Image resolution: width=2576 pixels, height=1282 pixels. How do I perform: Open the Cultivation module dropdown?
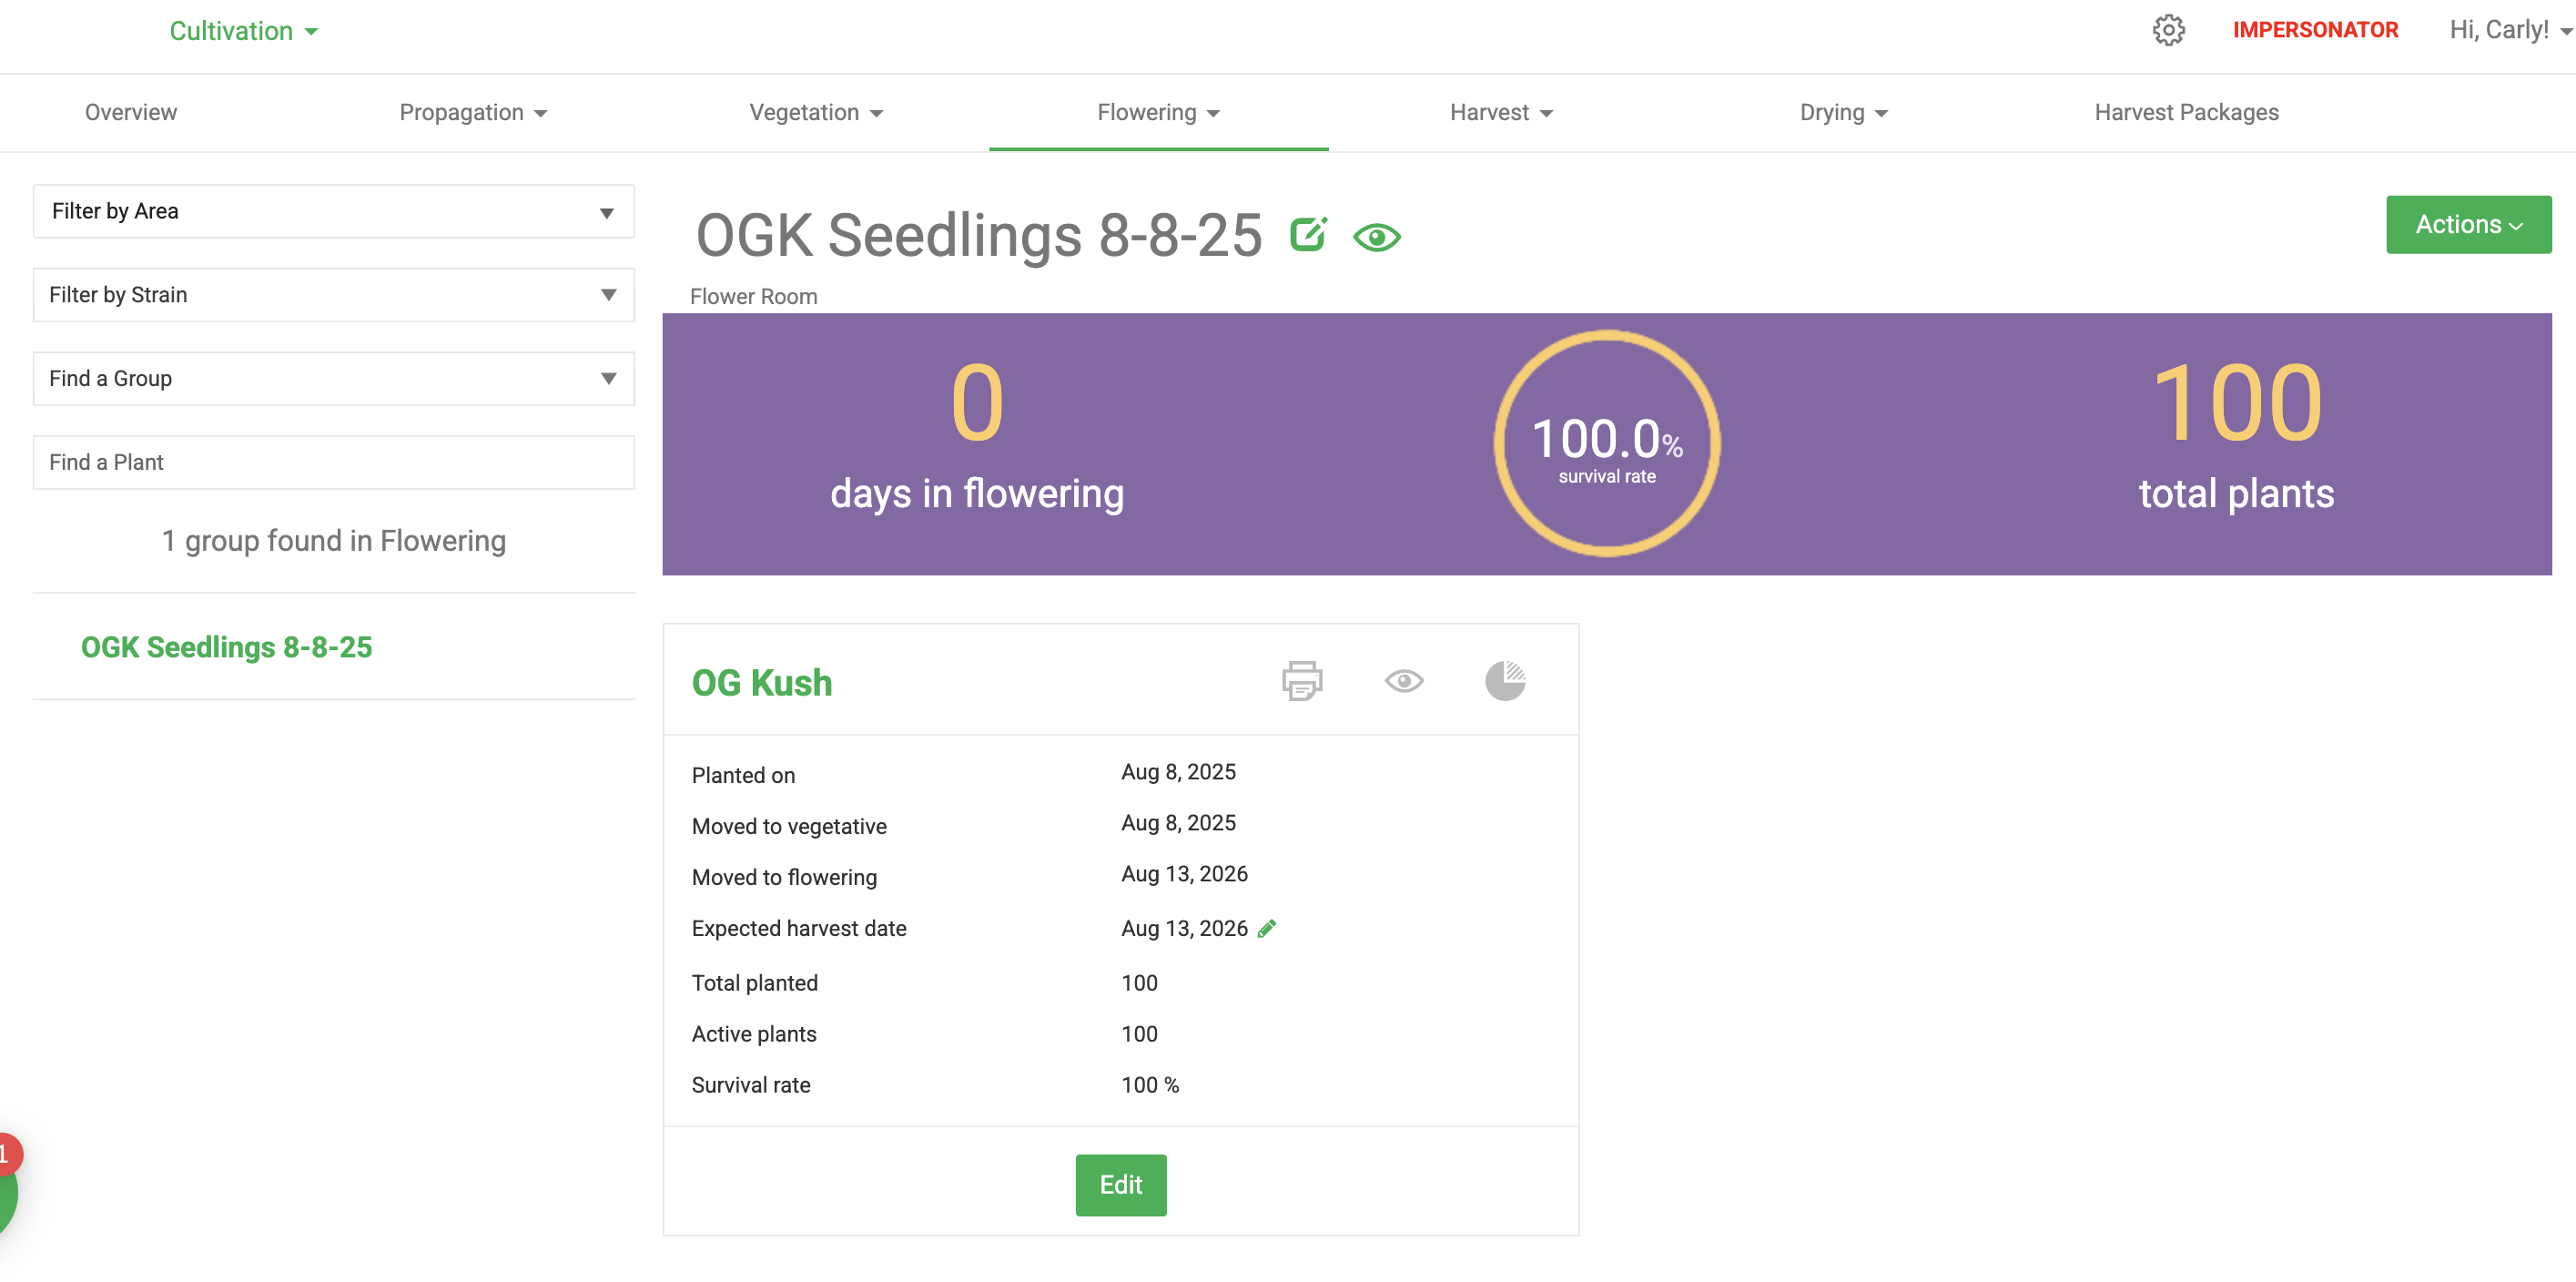coord(243,31)
